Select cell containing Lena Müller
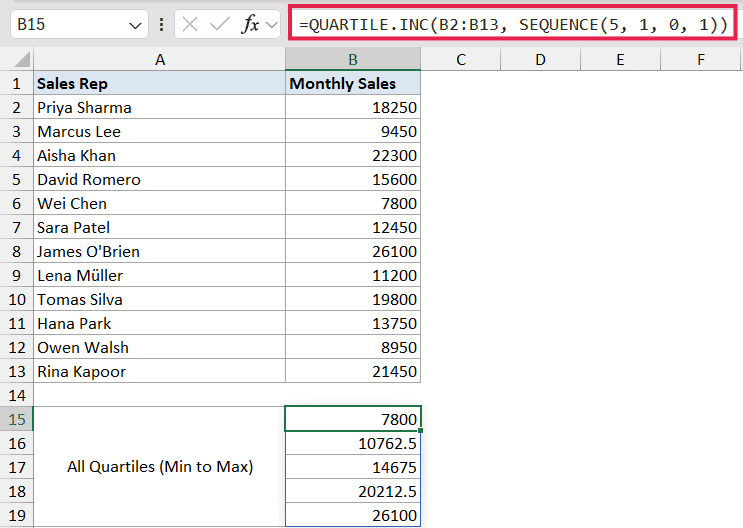The image size is (743, 528). coord(160,275)
